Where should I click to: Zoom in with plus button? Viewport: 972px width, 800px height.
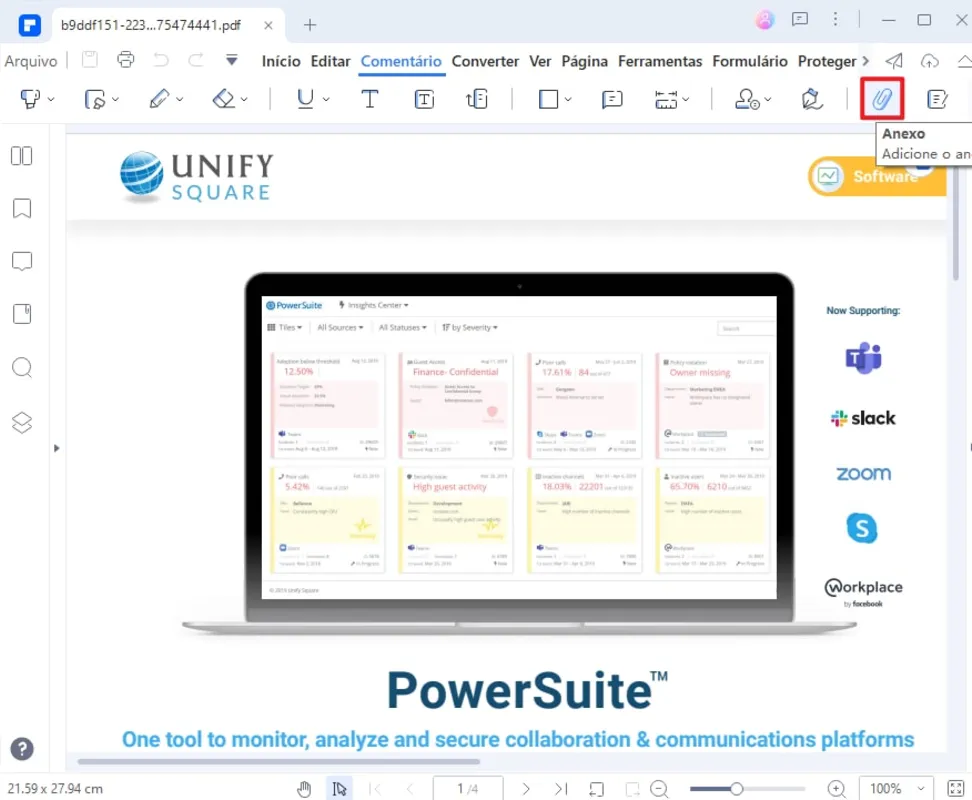tap(836, 789)
